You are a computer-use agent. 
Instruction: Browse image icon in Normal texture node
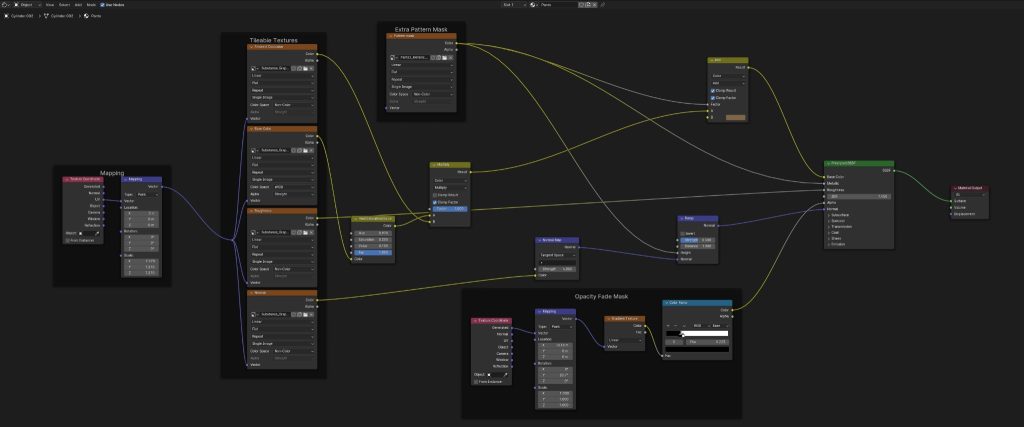point(255,314)
